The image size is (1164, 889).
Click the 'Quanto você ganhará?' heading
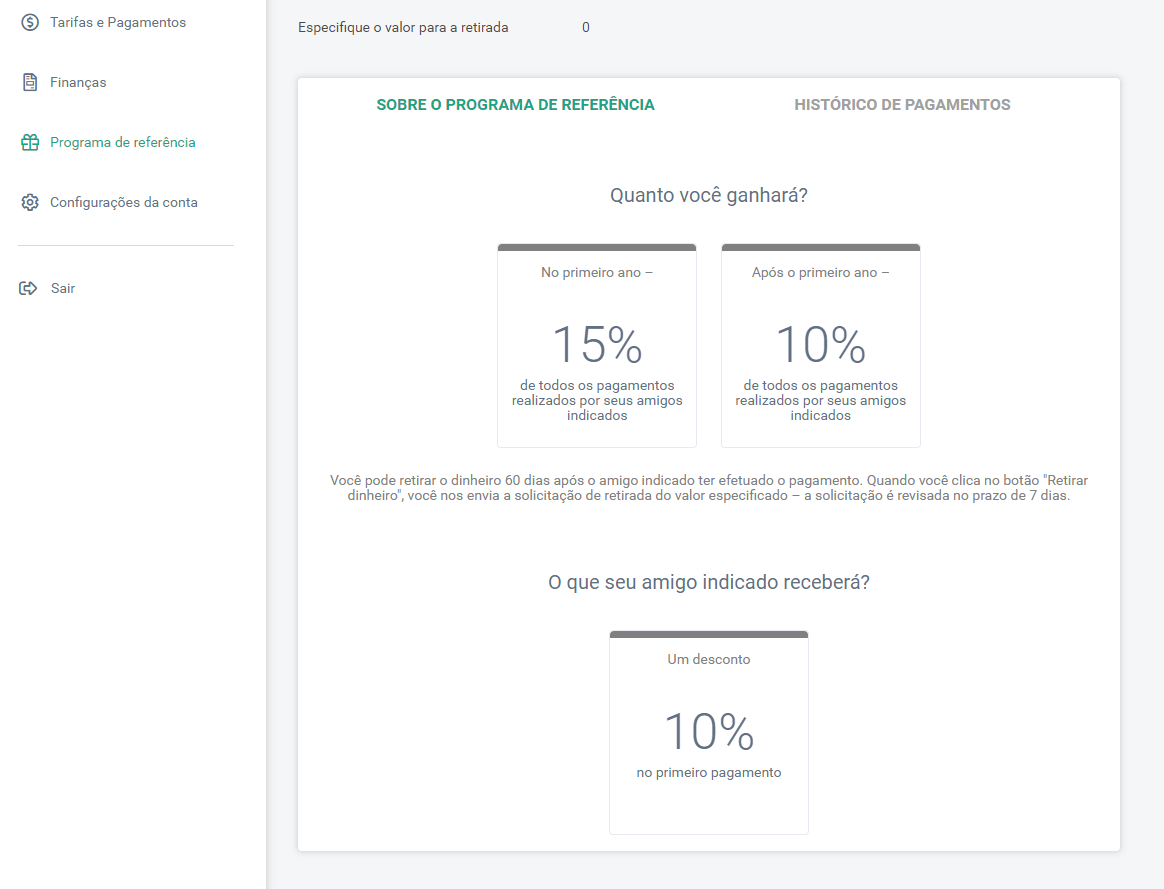pyautogui.click(x=708, y=195)
